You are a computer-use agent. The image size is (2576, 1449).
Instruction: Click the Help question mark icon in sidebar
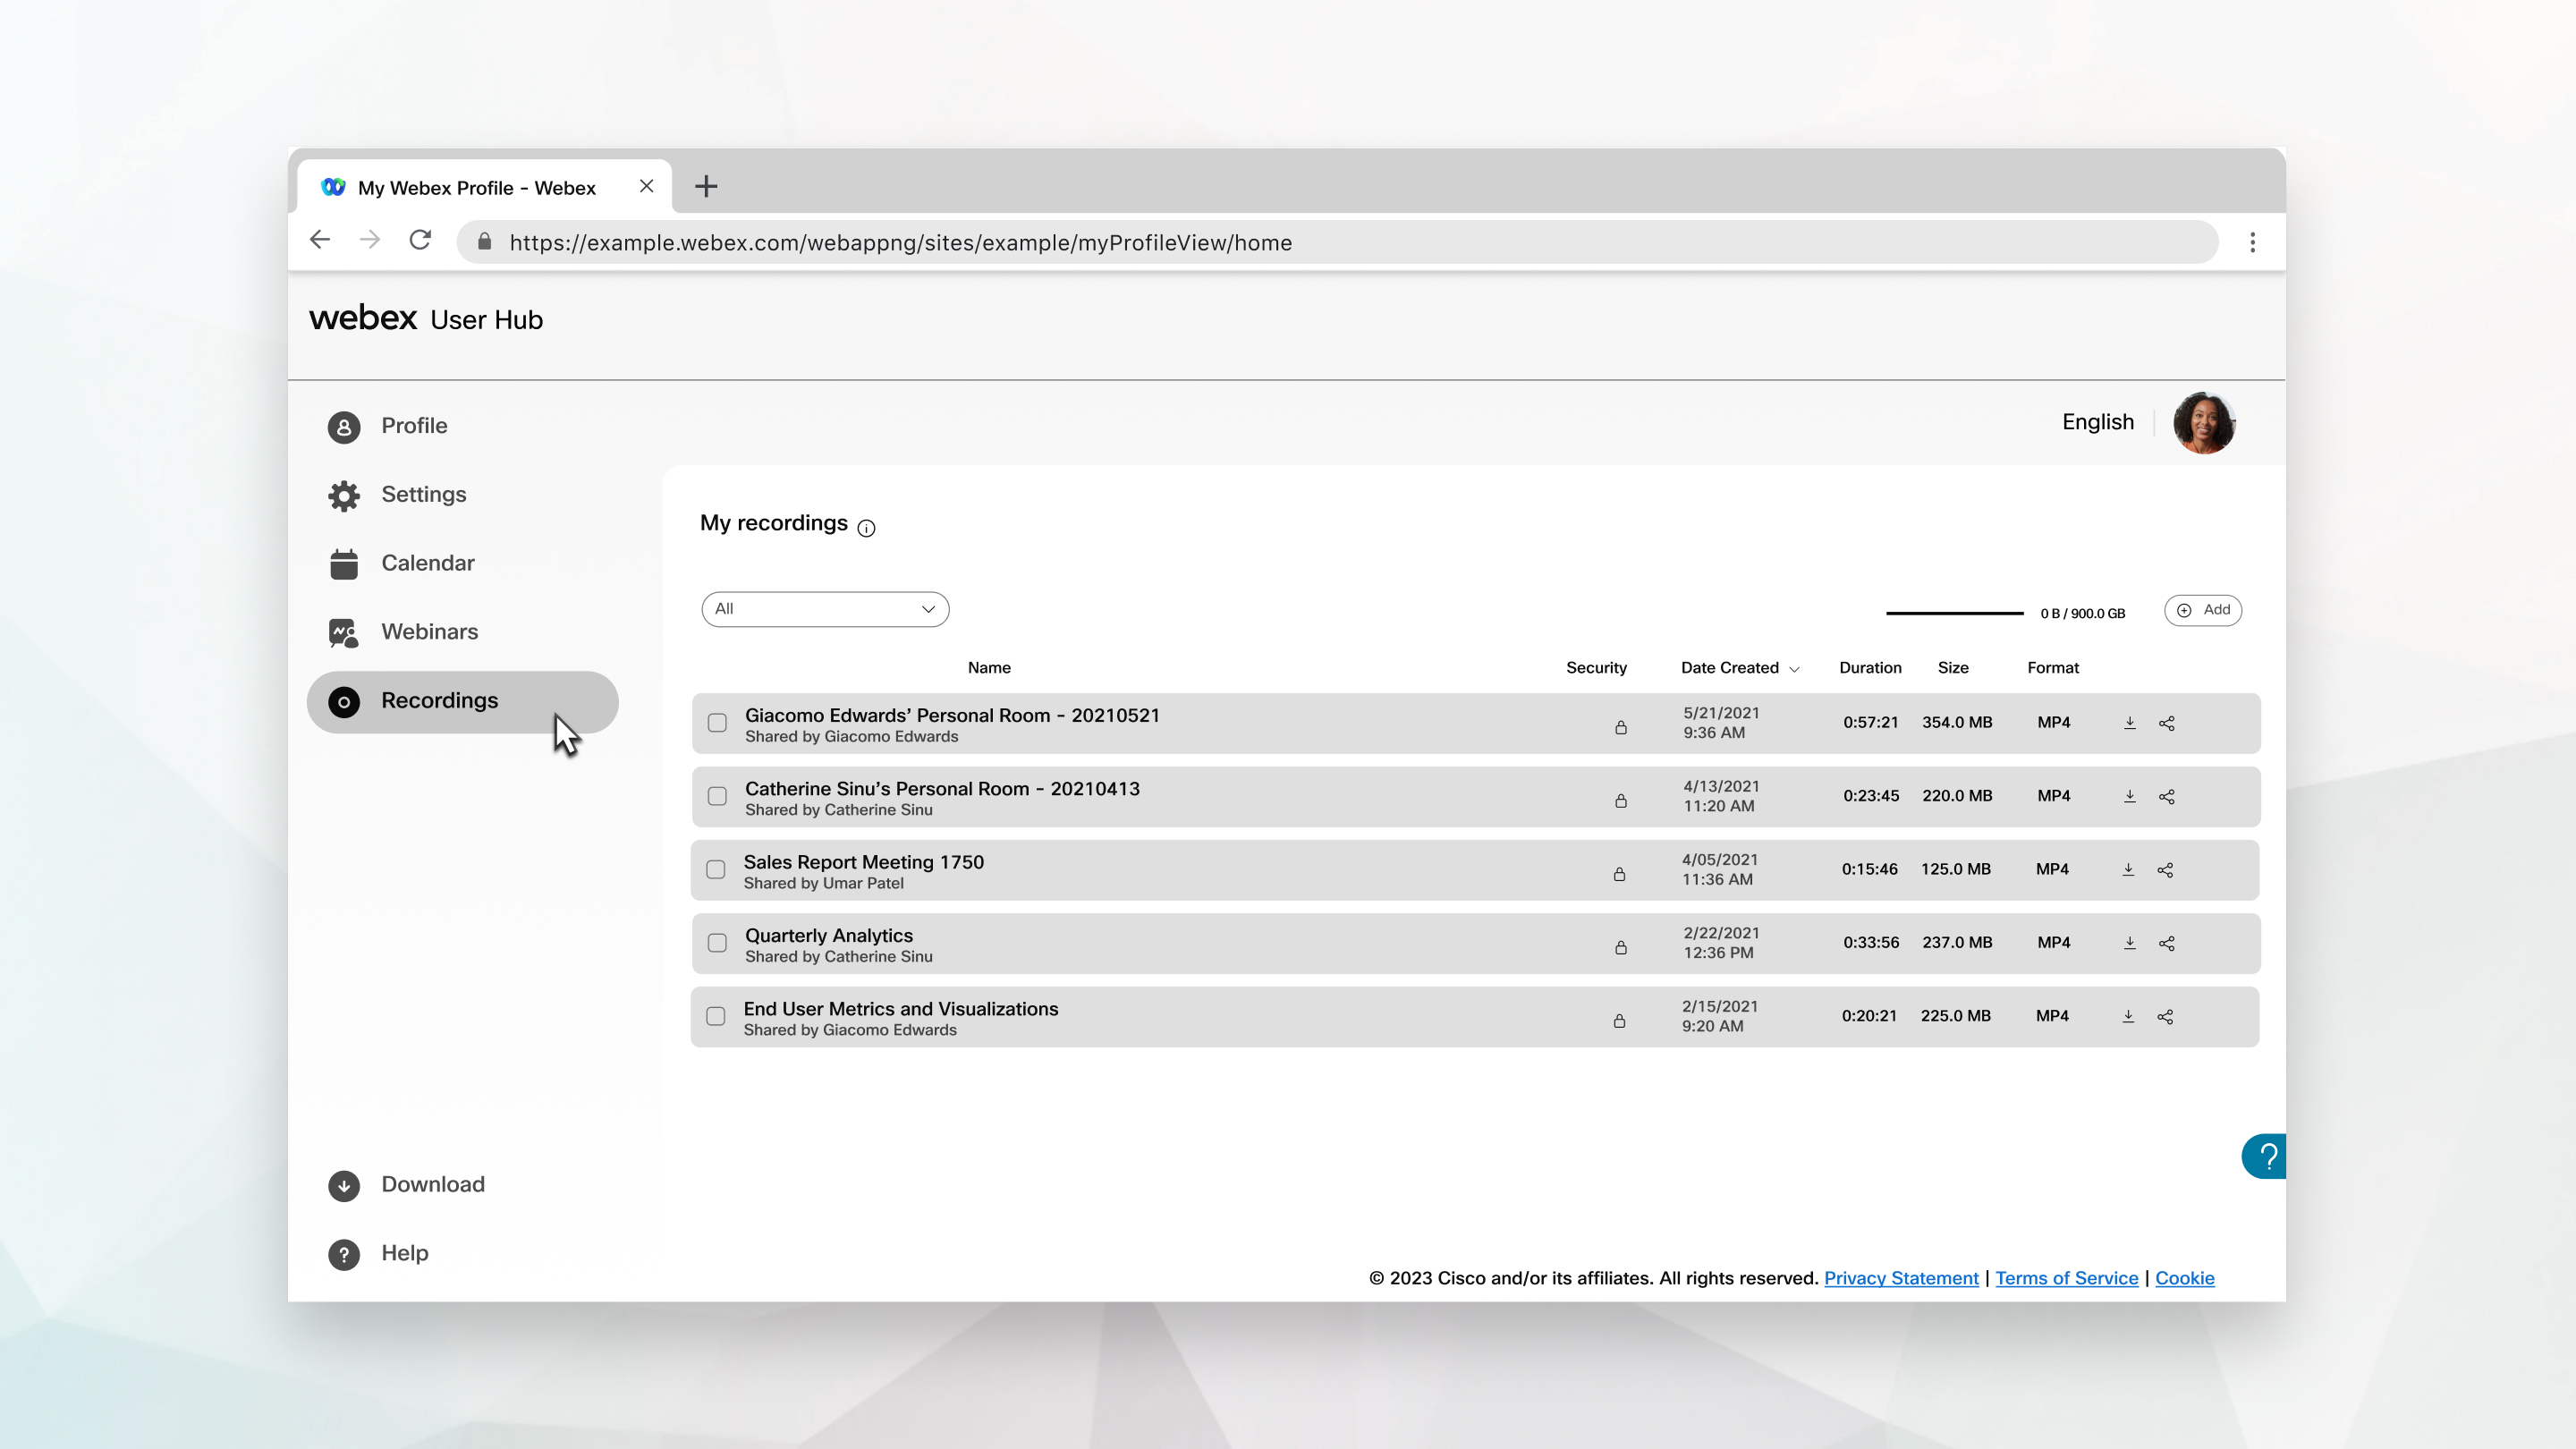click(345, 1252)
